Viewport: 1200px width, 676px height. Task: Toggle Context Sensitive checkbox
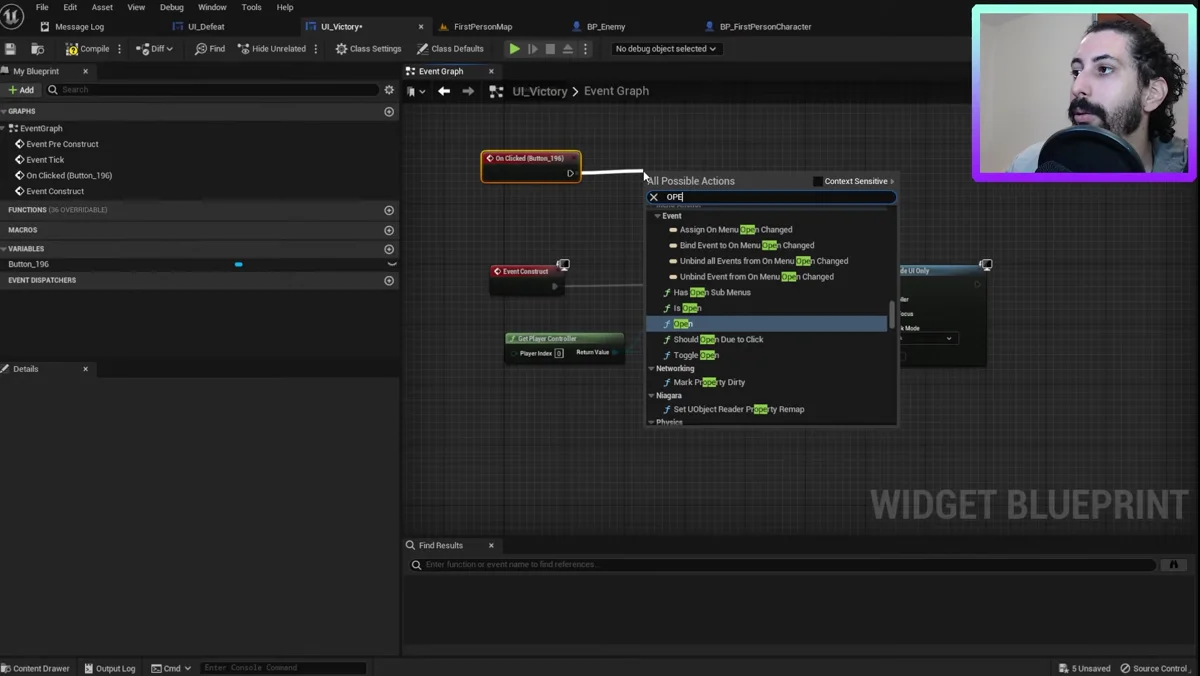[x=818, y=181]
